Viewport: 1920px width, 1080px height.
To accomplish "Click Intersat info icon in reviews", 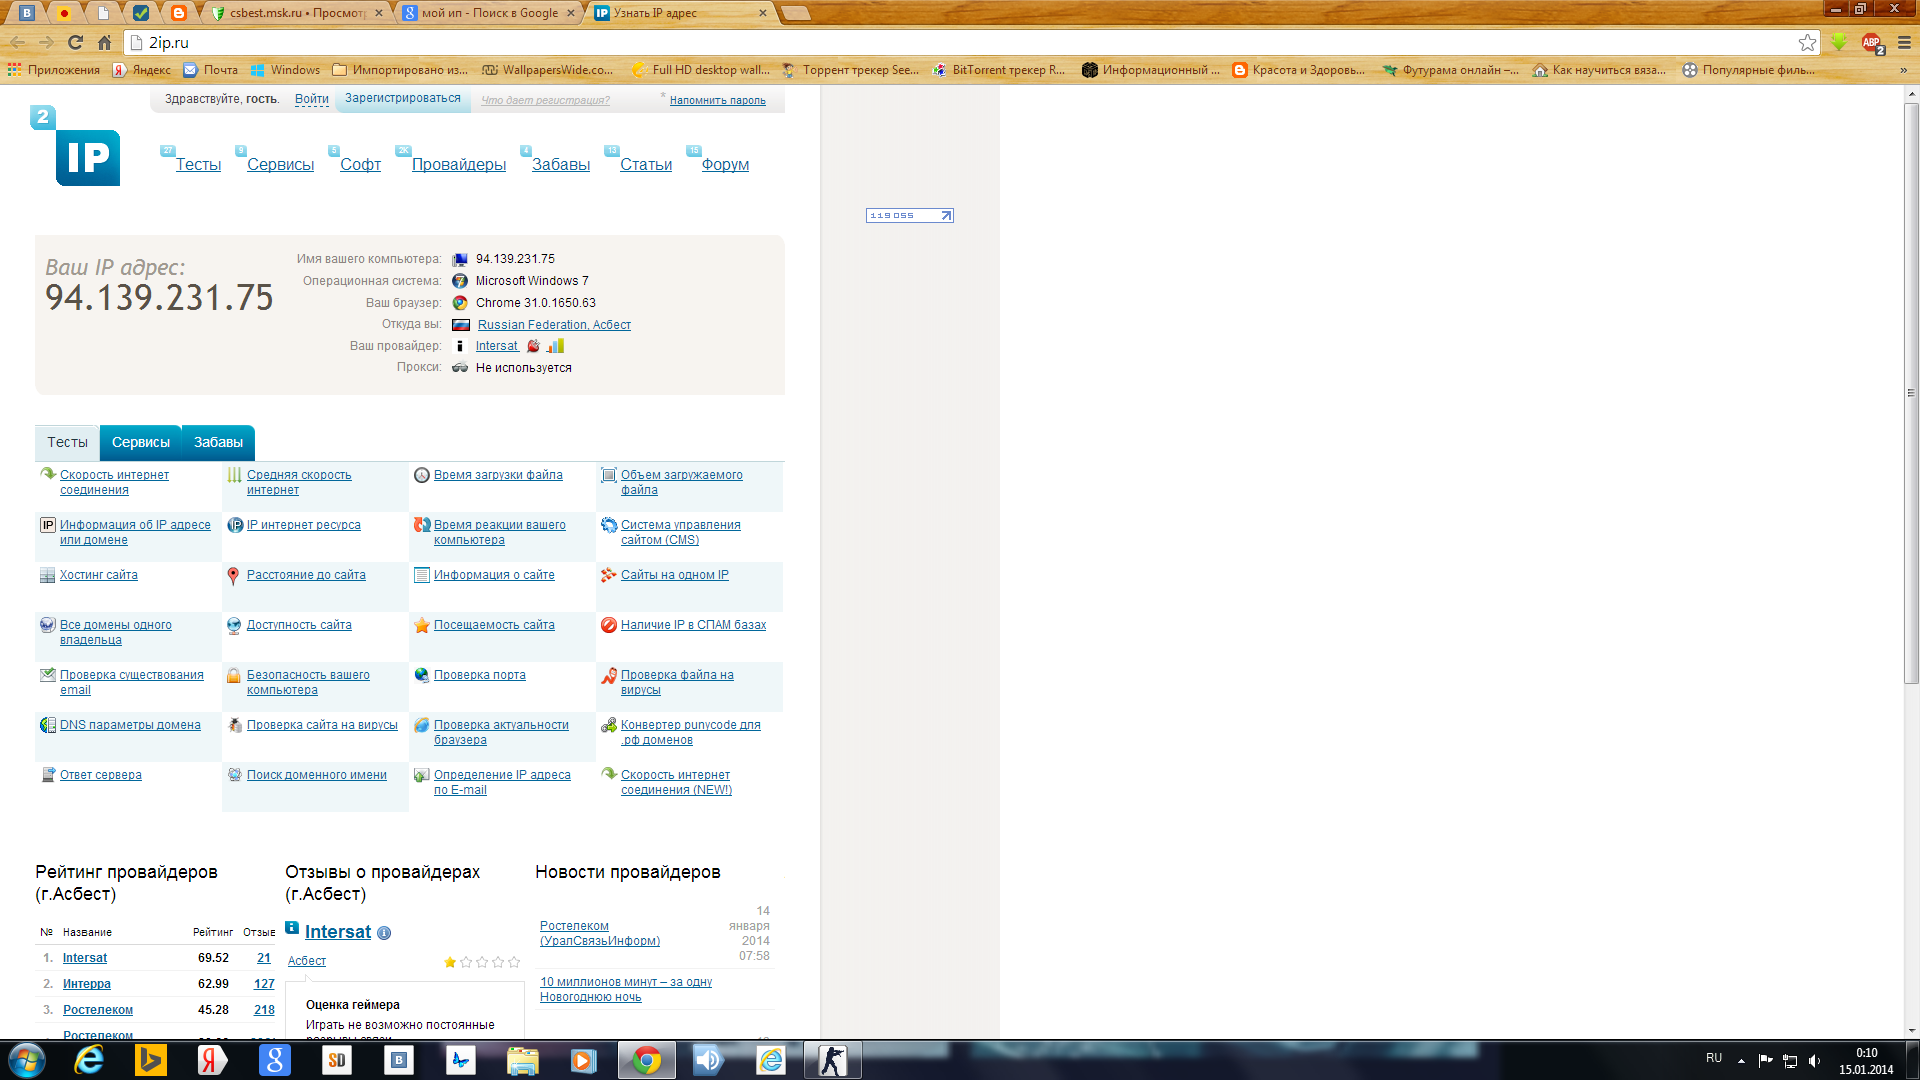I will (384, 933).
